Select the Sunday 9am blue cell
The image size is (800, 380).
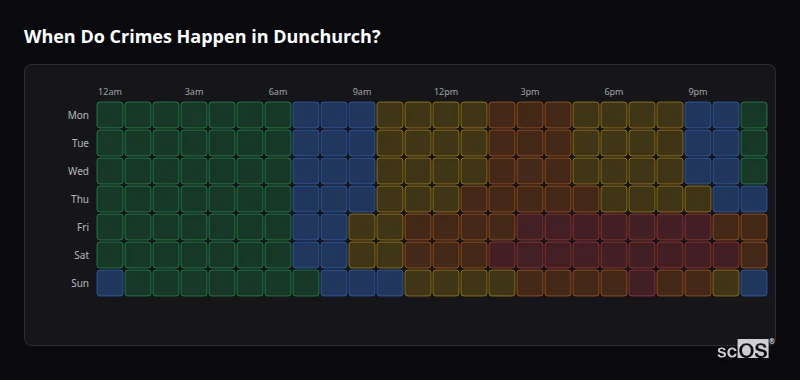[x=362, y=283]
